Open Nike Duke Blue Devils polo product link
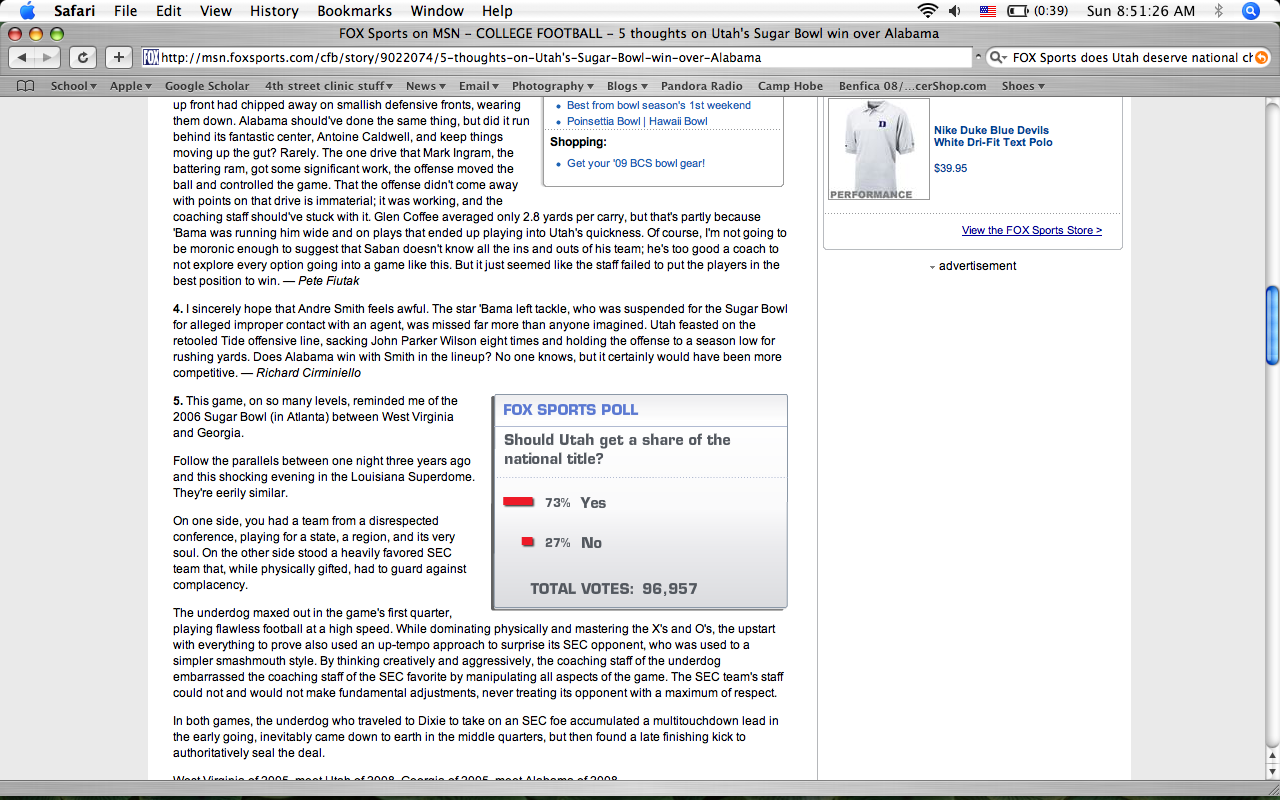Image resolution: width=1280 pixels, height=800 pixels. point(993,136)
